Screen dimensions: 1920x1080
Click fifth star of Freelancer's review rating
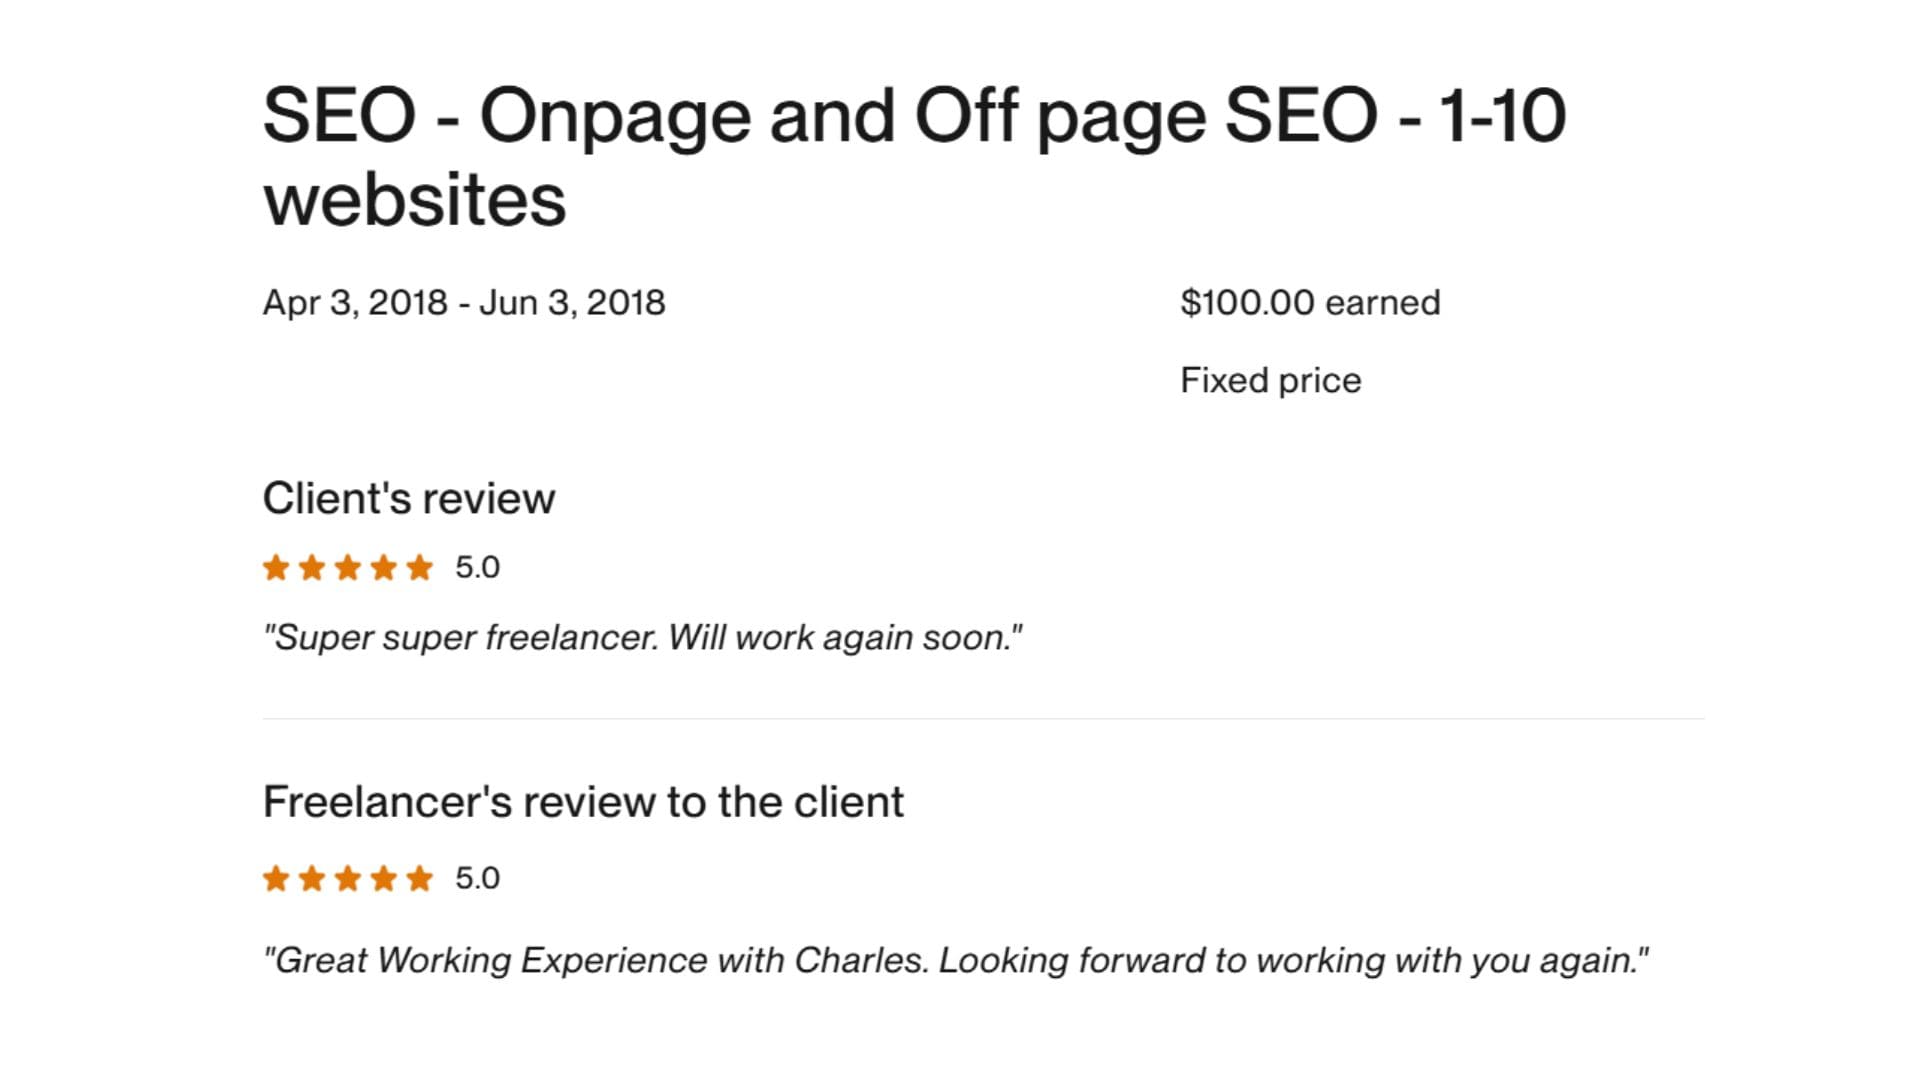(x=420, y=879)
